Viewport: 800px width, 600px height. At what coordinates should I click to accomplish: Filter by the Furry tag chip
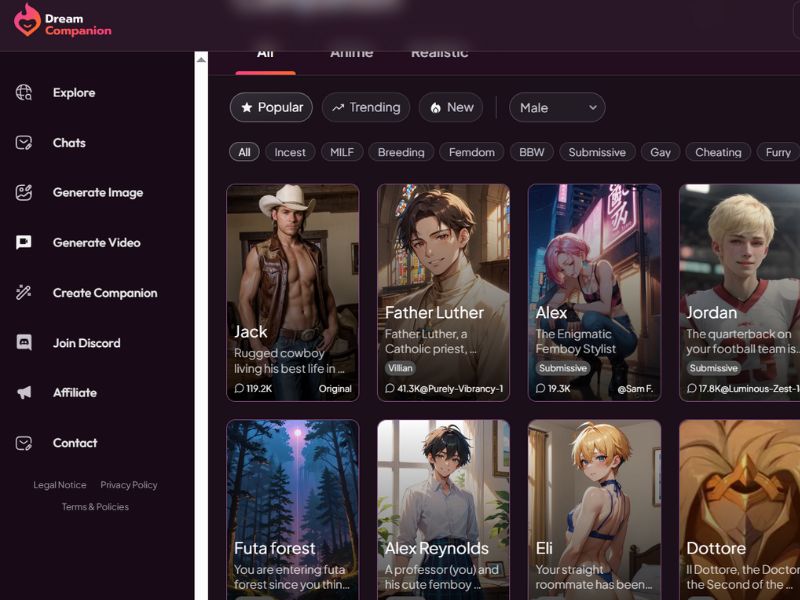778,152
